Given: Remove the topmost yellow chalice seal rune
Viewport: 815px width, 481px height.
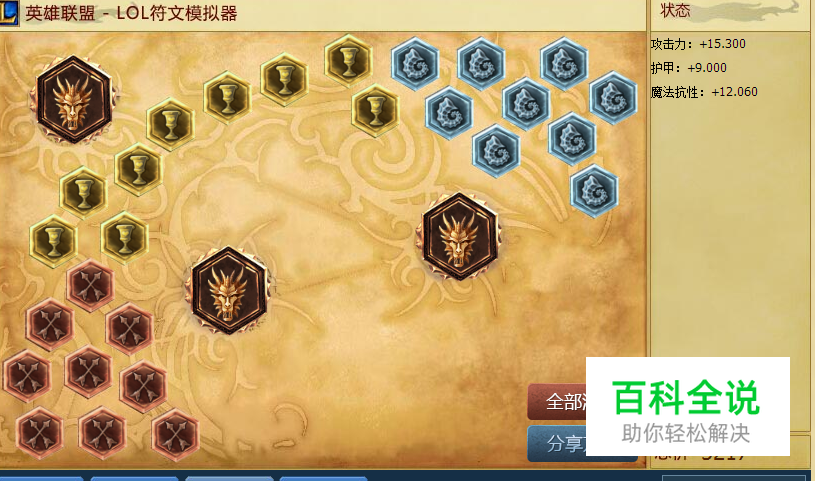Looking at the screenshot, I should point(348,60).
